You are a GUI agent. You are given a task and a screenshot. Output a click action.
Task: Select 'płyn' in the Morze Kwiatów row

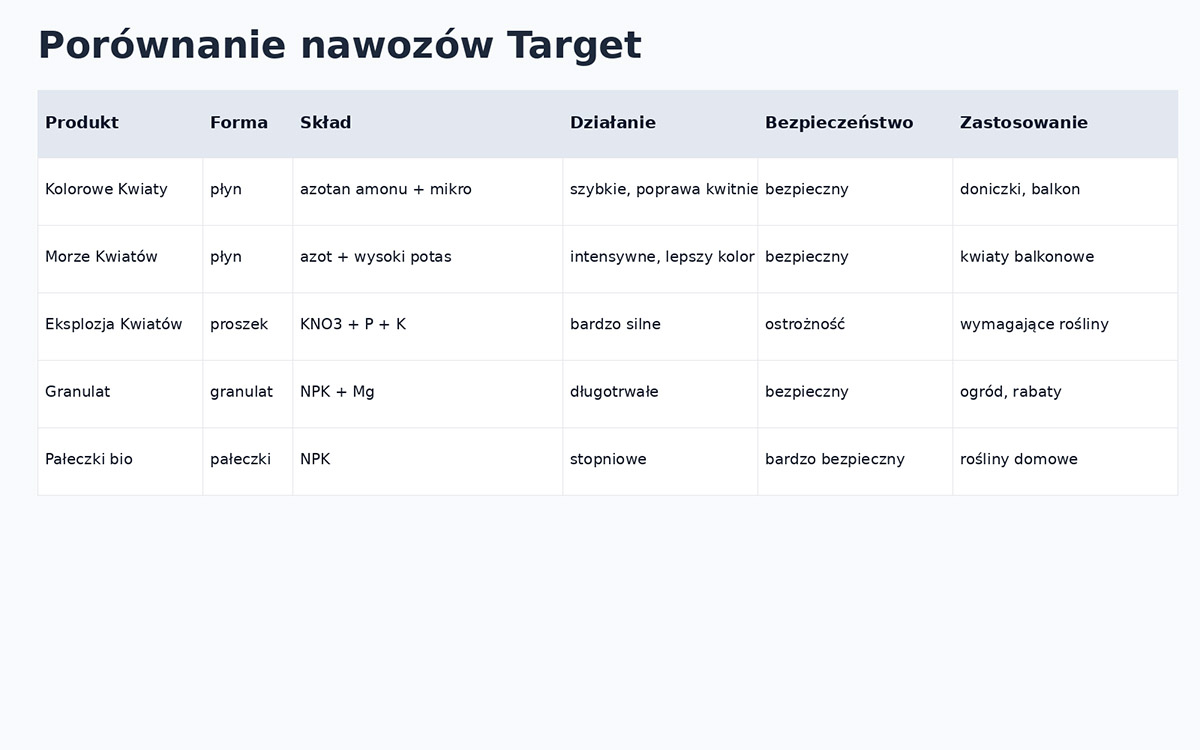coord(248,259)
